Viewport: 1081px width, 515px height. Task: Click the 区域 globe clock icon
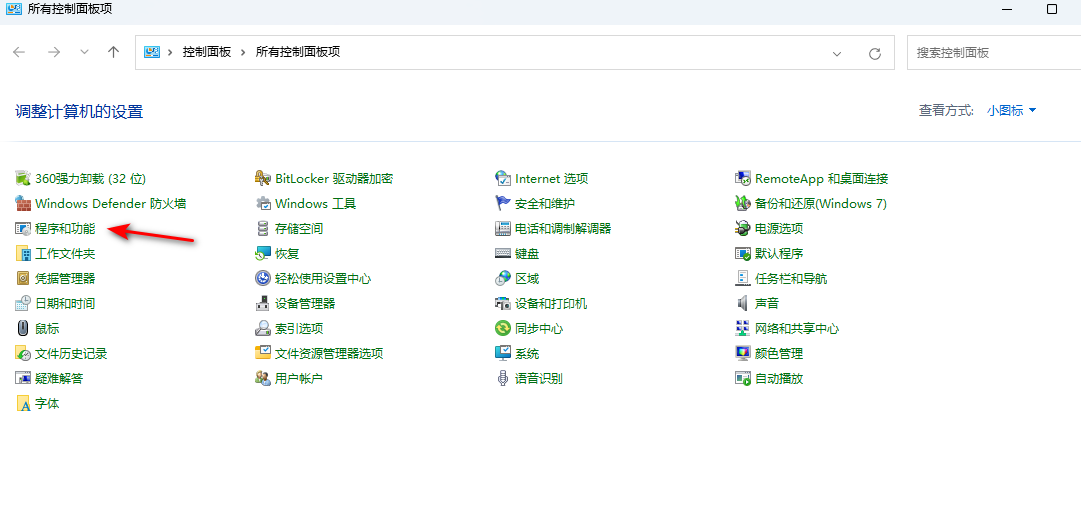503,279
